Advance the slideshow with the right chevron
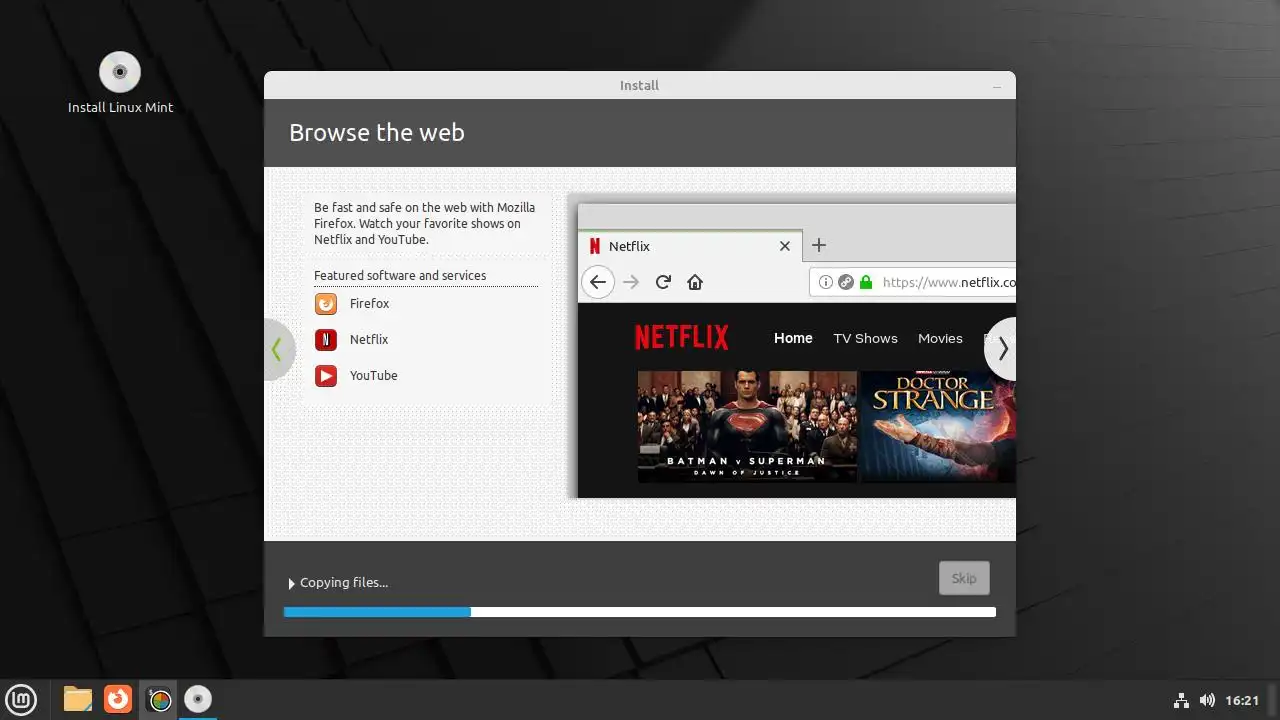This screenshot has height=720, width=1280. click(x=1001, y=349)
